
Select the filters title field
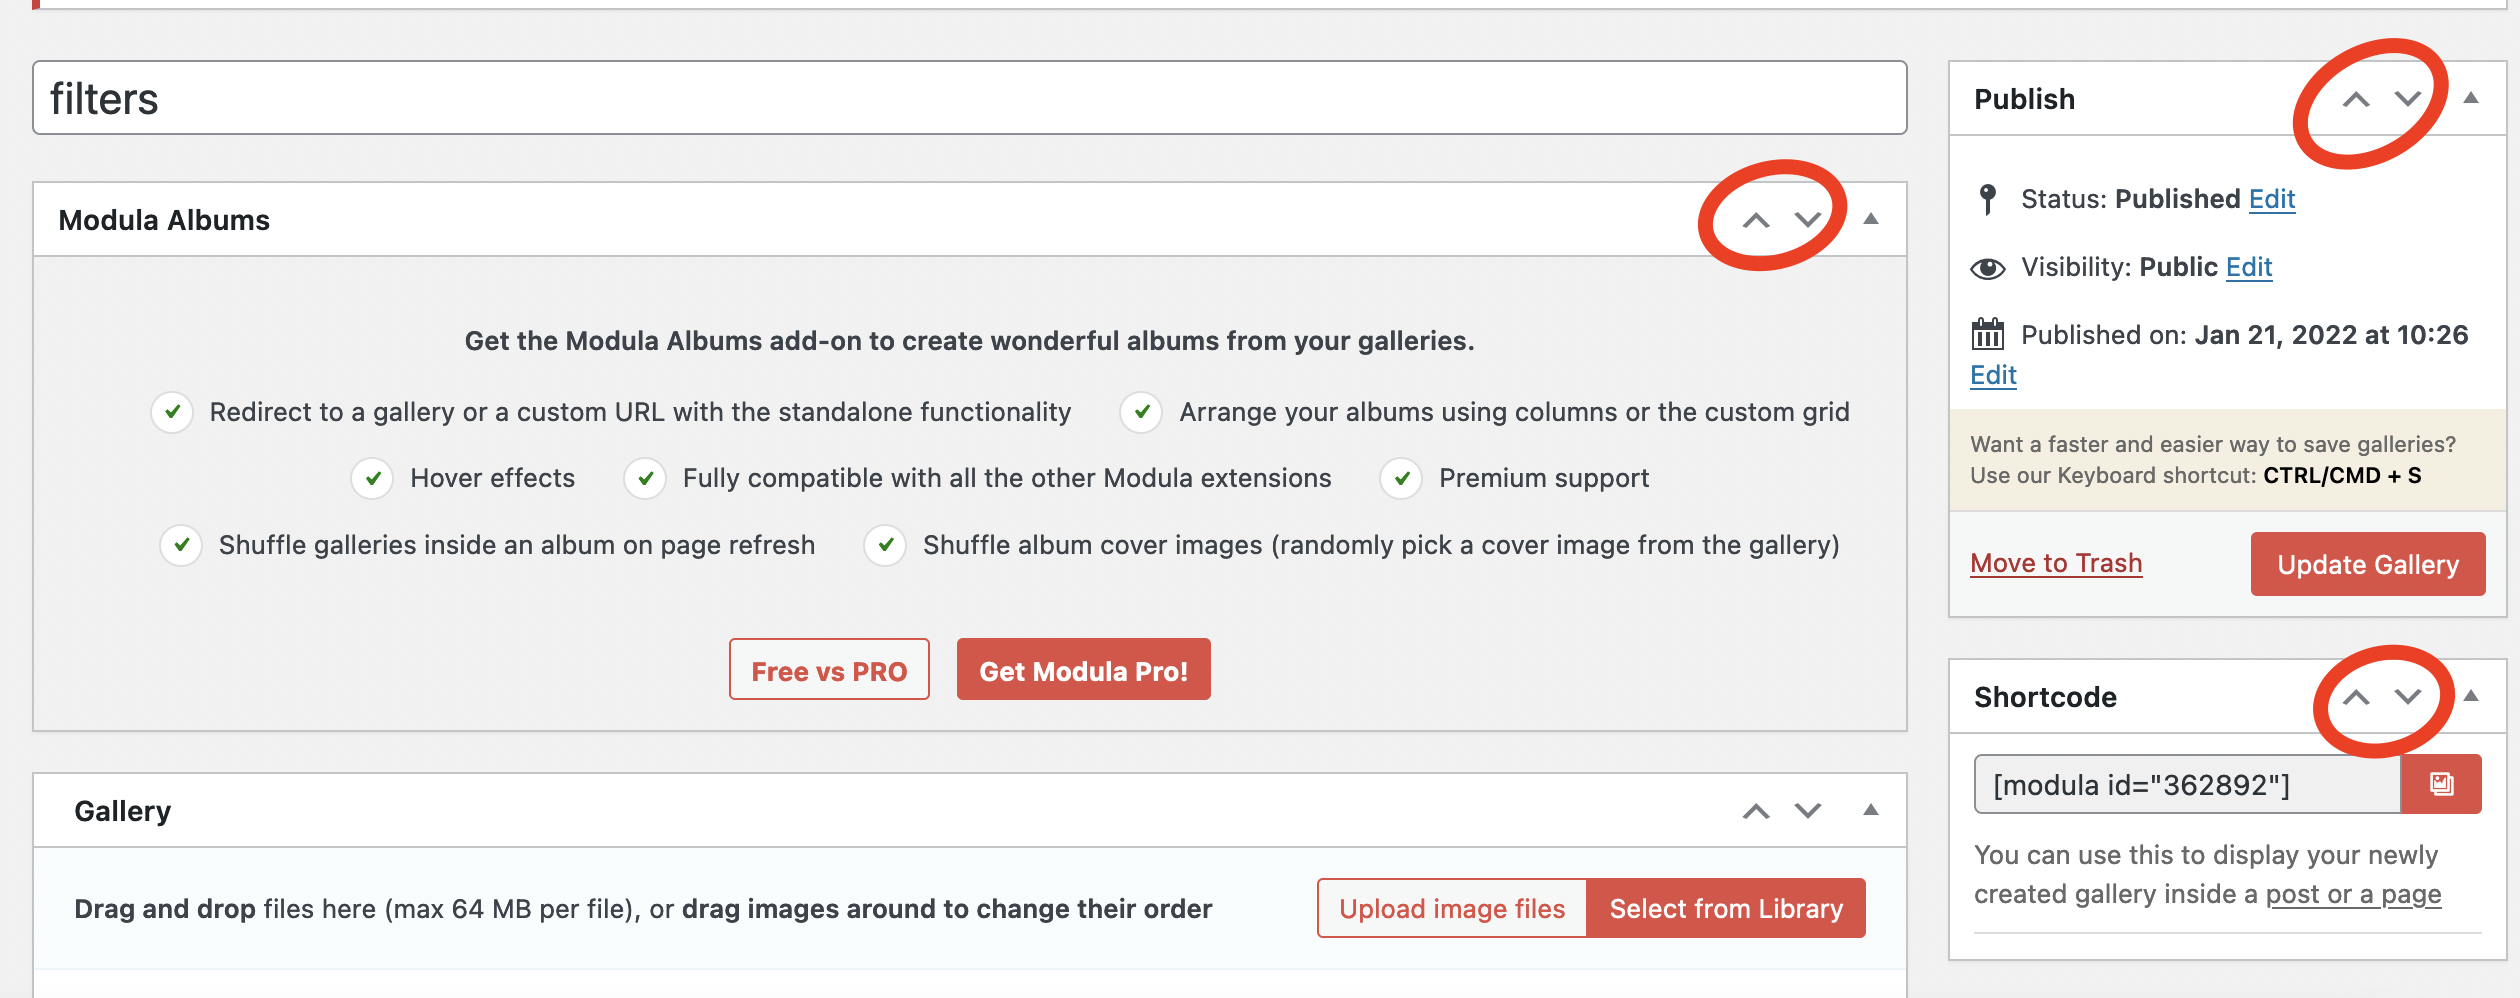pyautogui.click(x=970, y=99)
